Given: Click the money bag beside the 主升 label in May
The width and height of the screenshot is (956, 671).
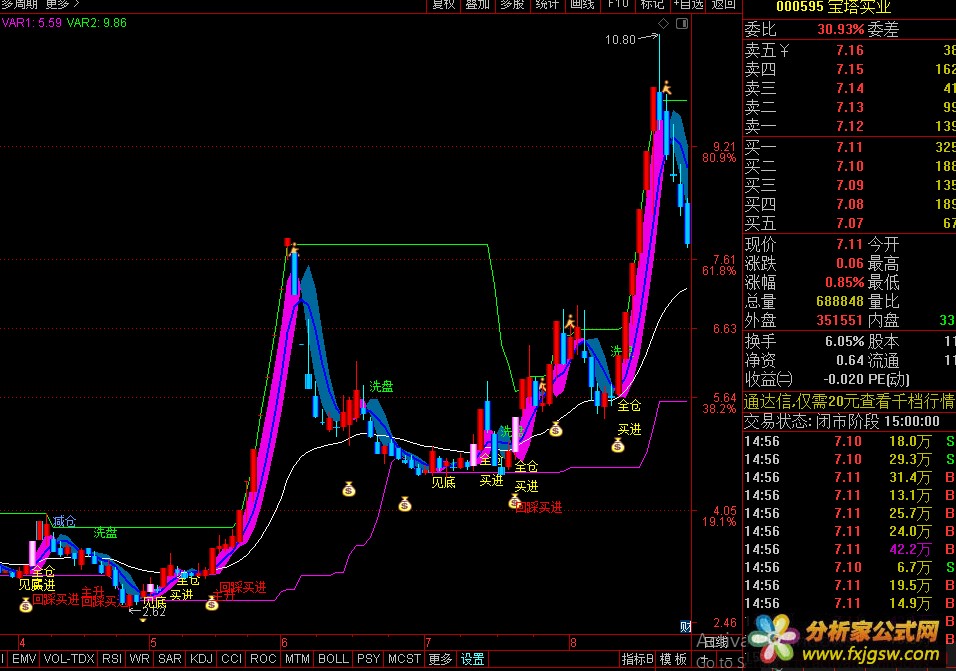Looking at the screenshot, I should (212, 603).
